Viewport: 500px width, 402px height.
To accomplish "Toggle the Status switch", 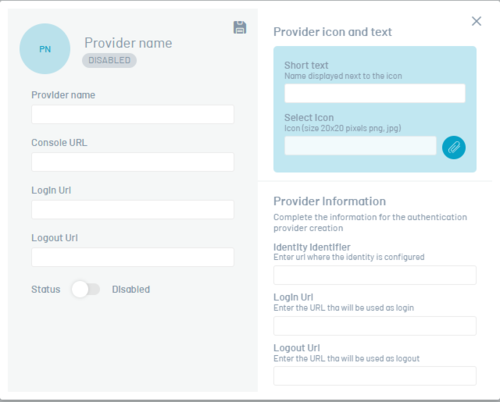I will pyautogui.click(x=86, y=289).
